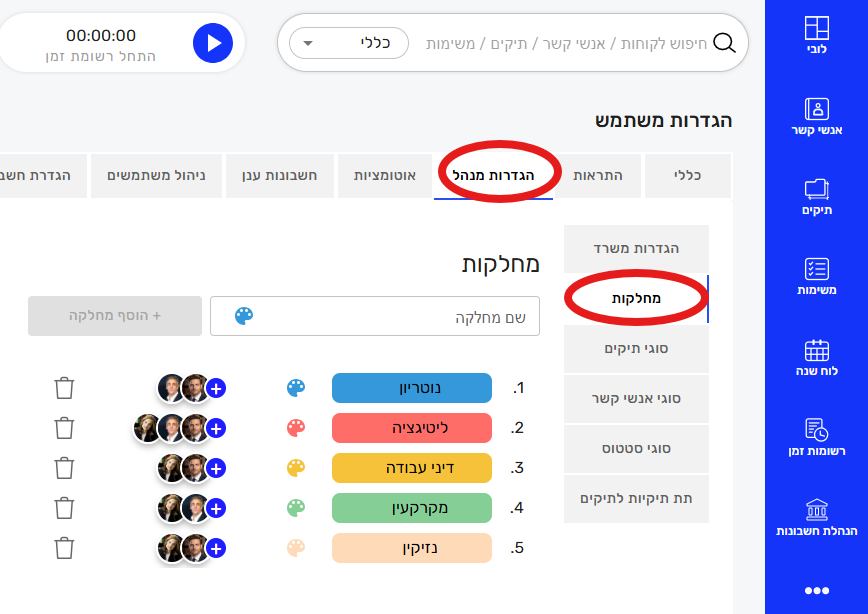Click the שם מחלקה input field
The height and width of the screenshot is (614, 868).
[400, 316]
